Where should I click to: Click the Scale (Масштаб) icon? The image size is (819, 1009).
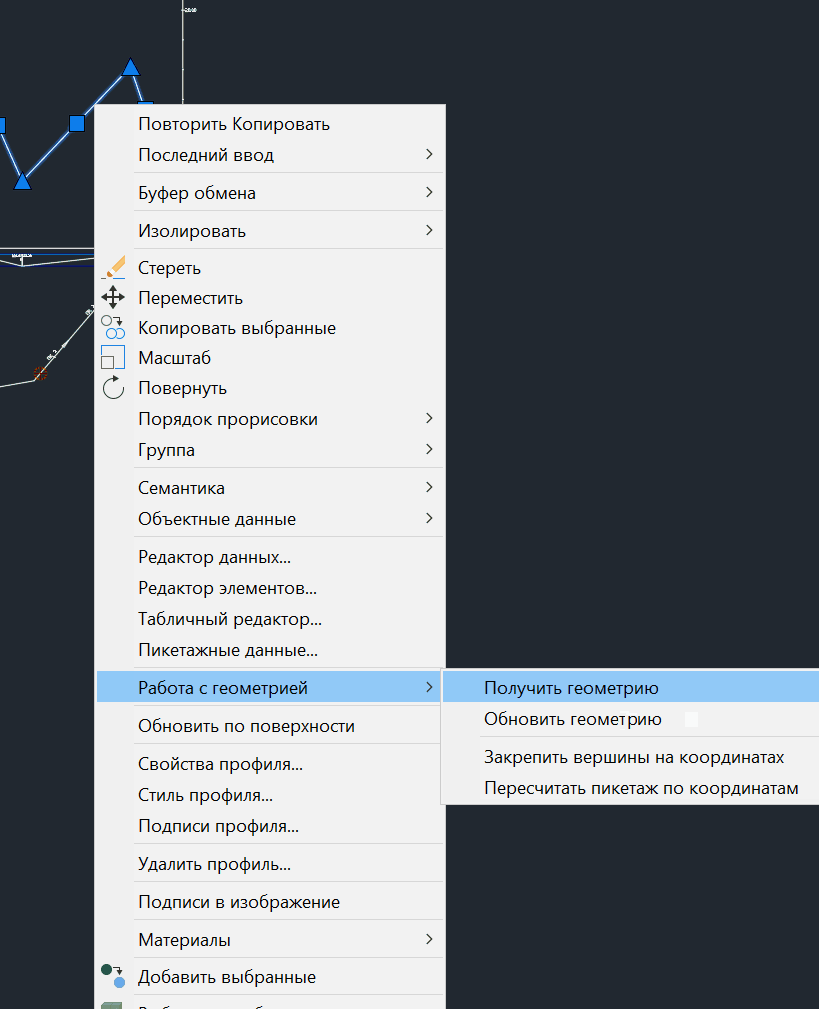tap(114, 357)
